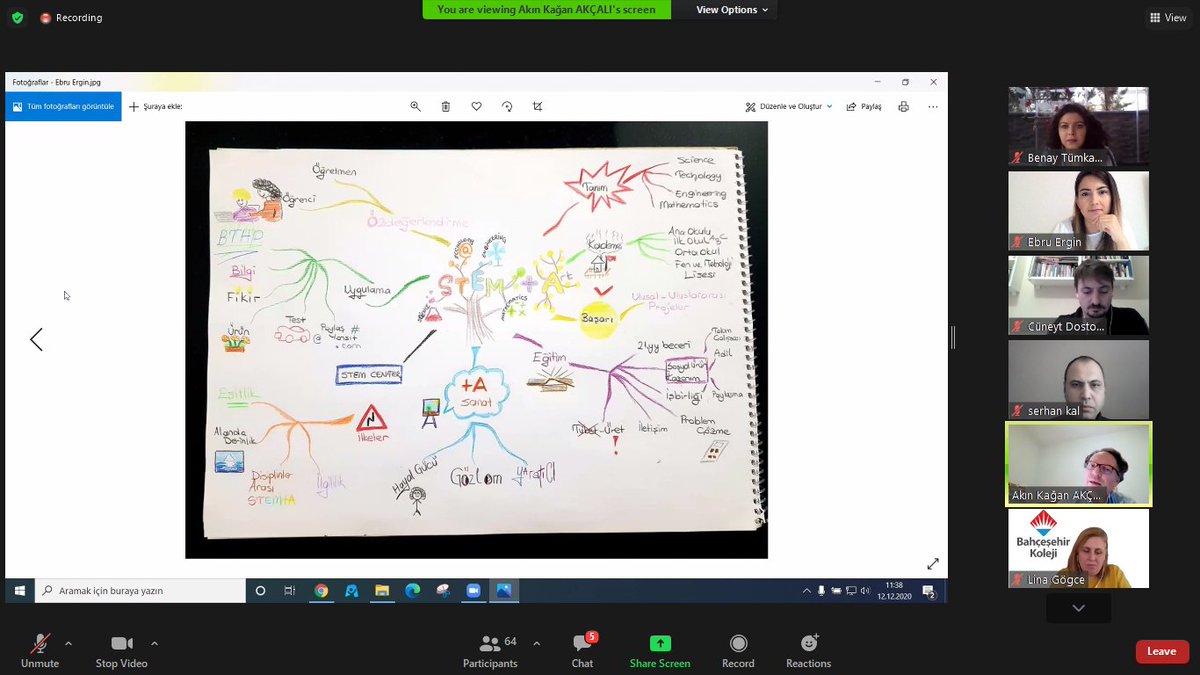Enter fullscreen with the diagonal arrows icon
Viewport: 1200px width, 675px height.
[933, 564]
